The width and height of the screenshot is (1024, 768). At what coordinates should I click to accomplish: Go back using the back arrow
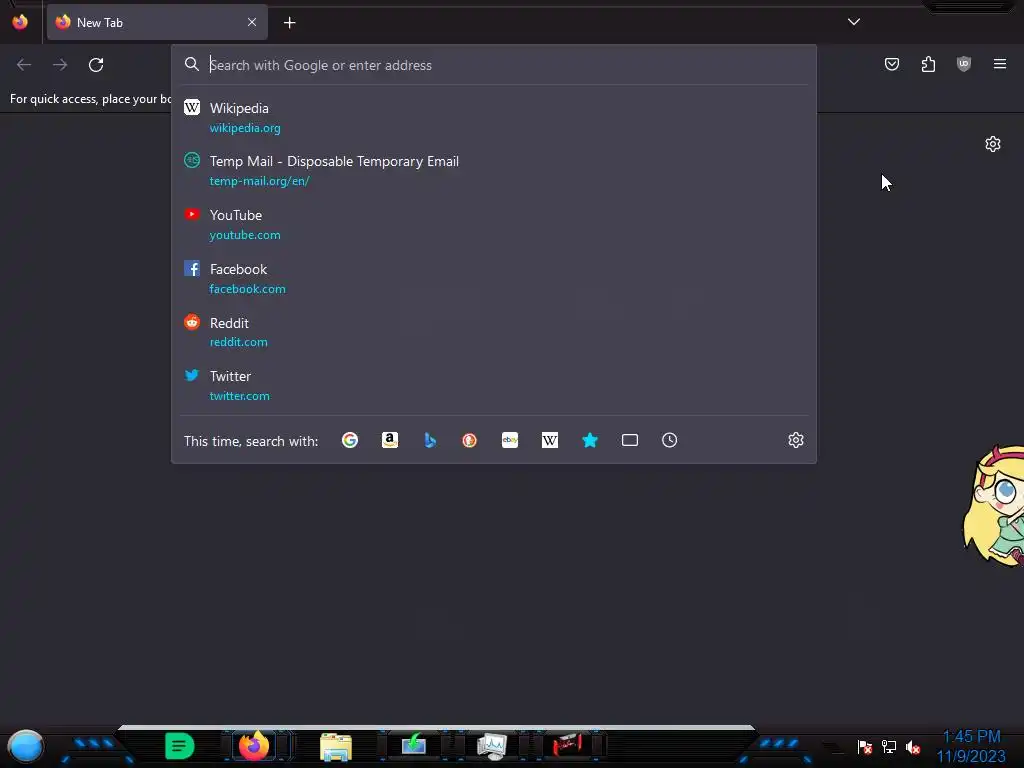[24, 65]
